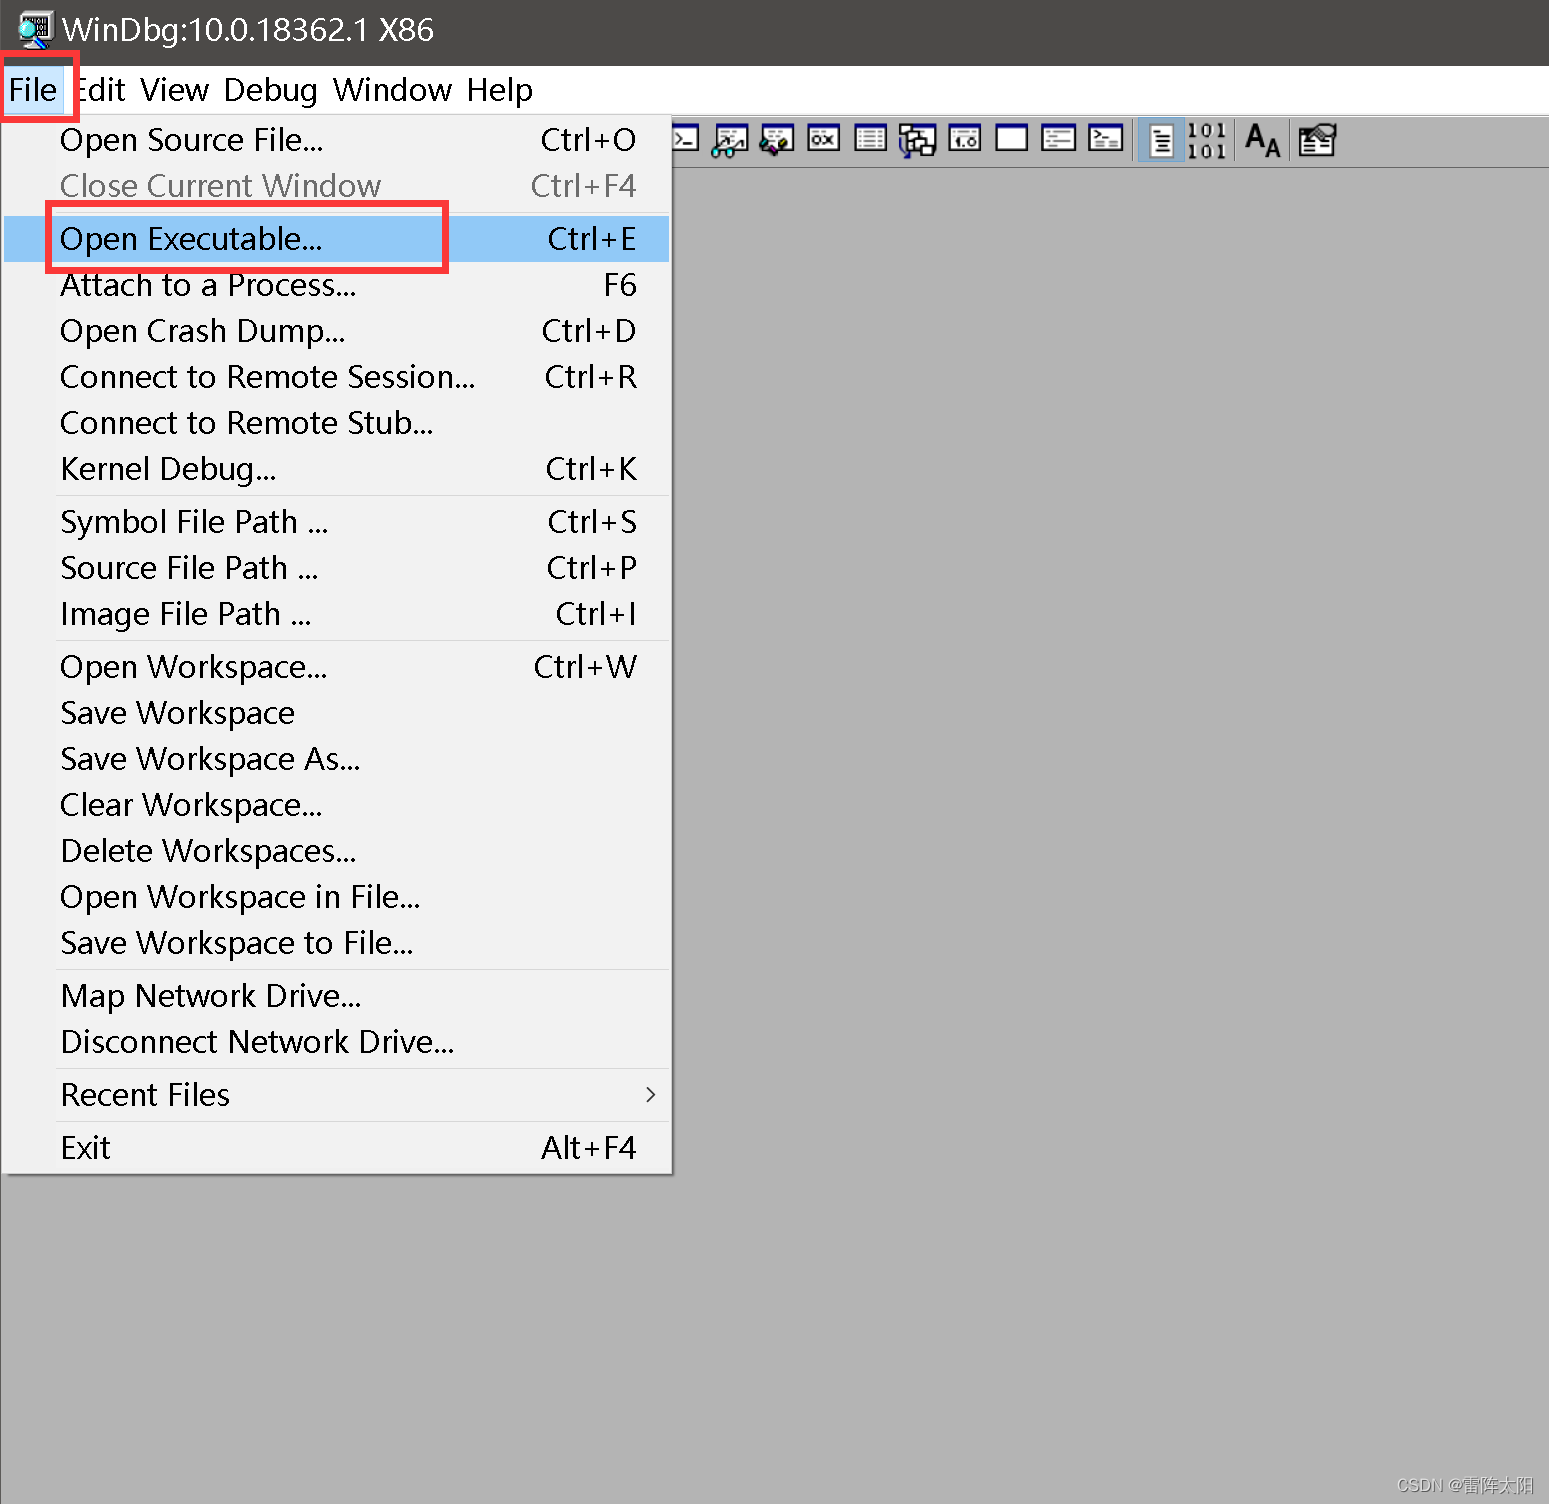Select Map Network Drive... entry
This screenshot has width=1549, height=1504.
coord(336,996)
